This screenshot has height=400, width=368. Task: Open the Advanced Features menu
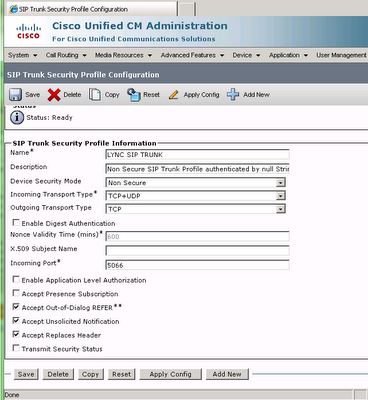[x=192, y=55]
